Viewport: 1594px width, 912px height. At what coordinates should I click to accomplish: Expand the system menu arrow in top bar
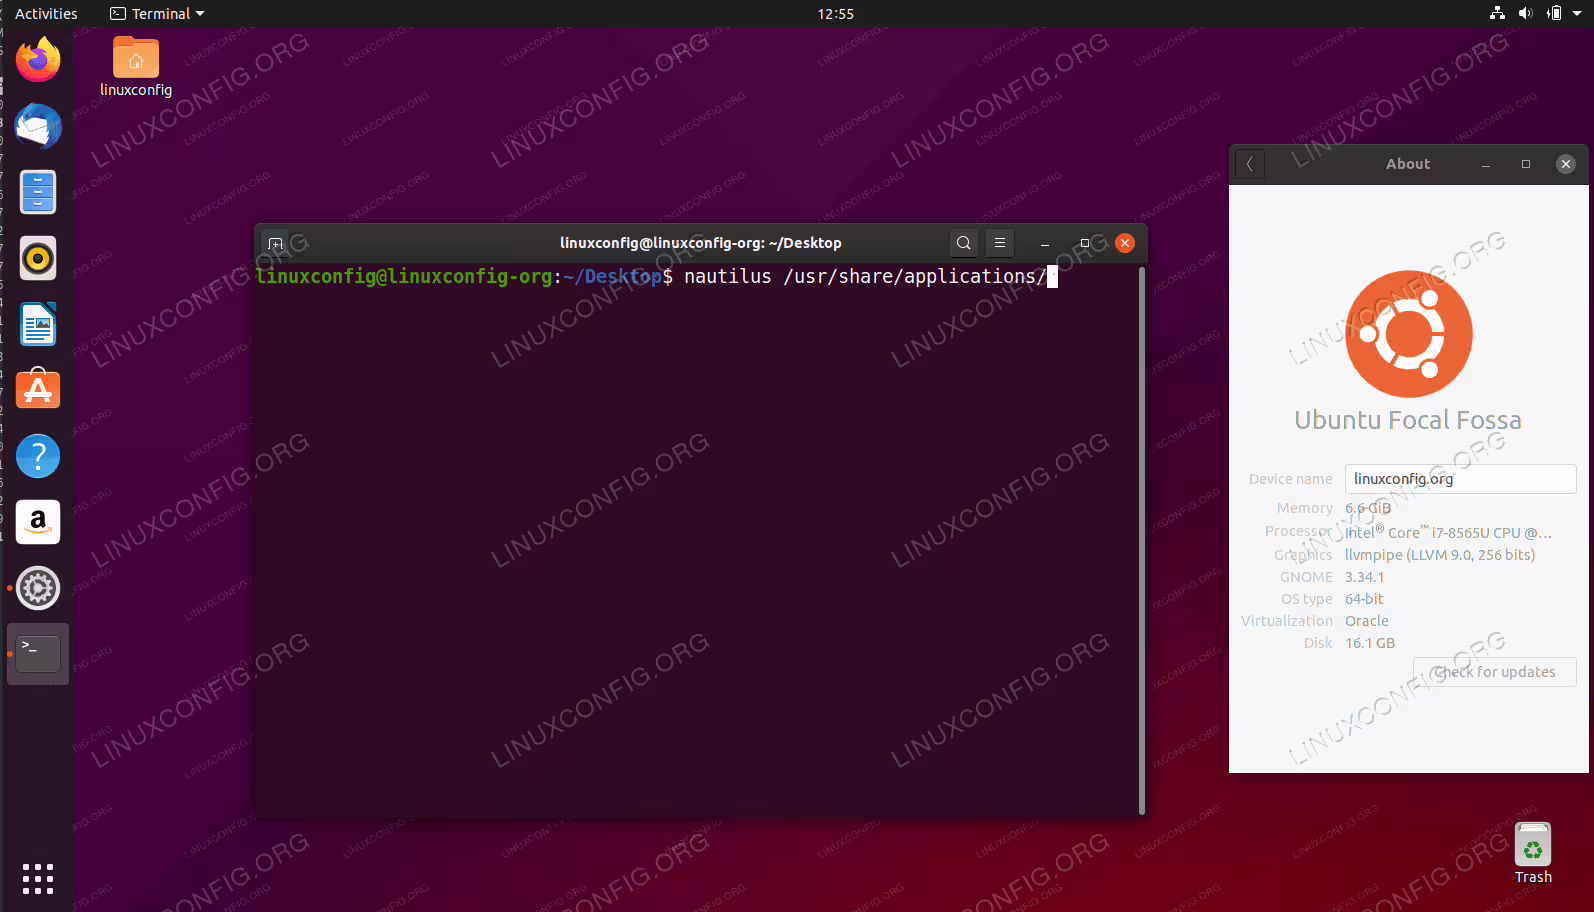tap(1578, 14)
